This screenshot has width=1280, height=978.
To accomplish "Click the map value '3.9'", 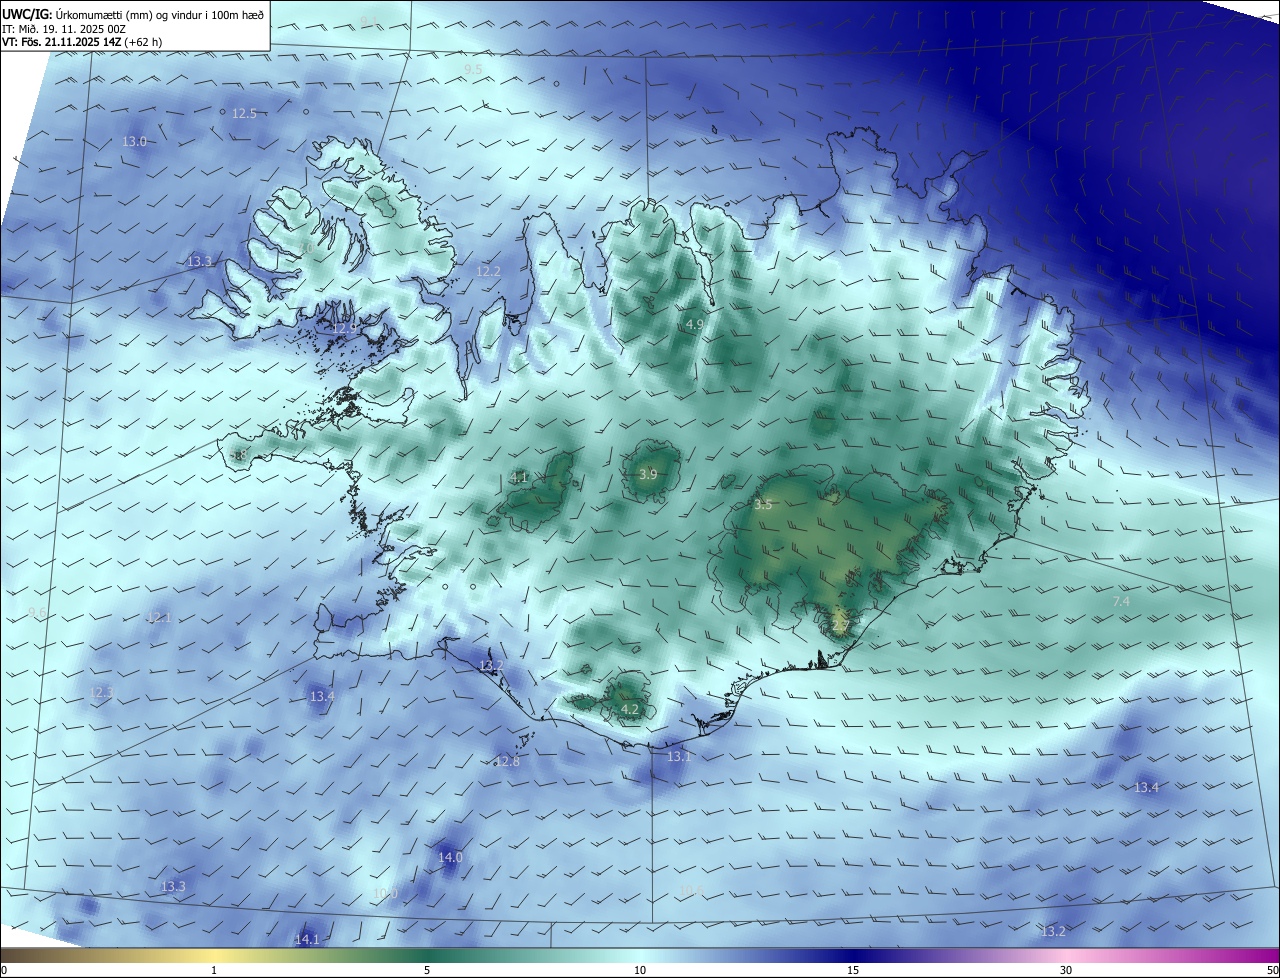I will (x=648, y=474).
